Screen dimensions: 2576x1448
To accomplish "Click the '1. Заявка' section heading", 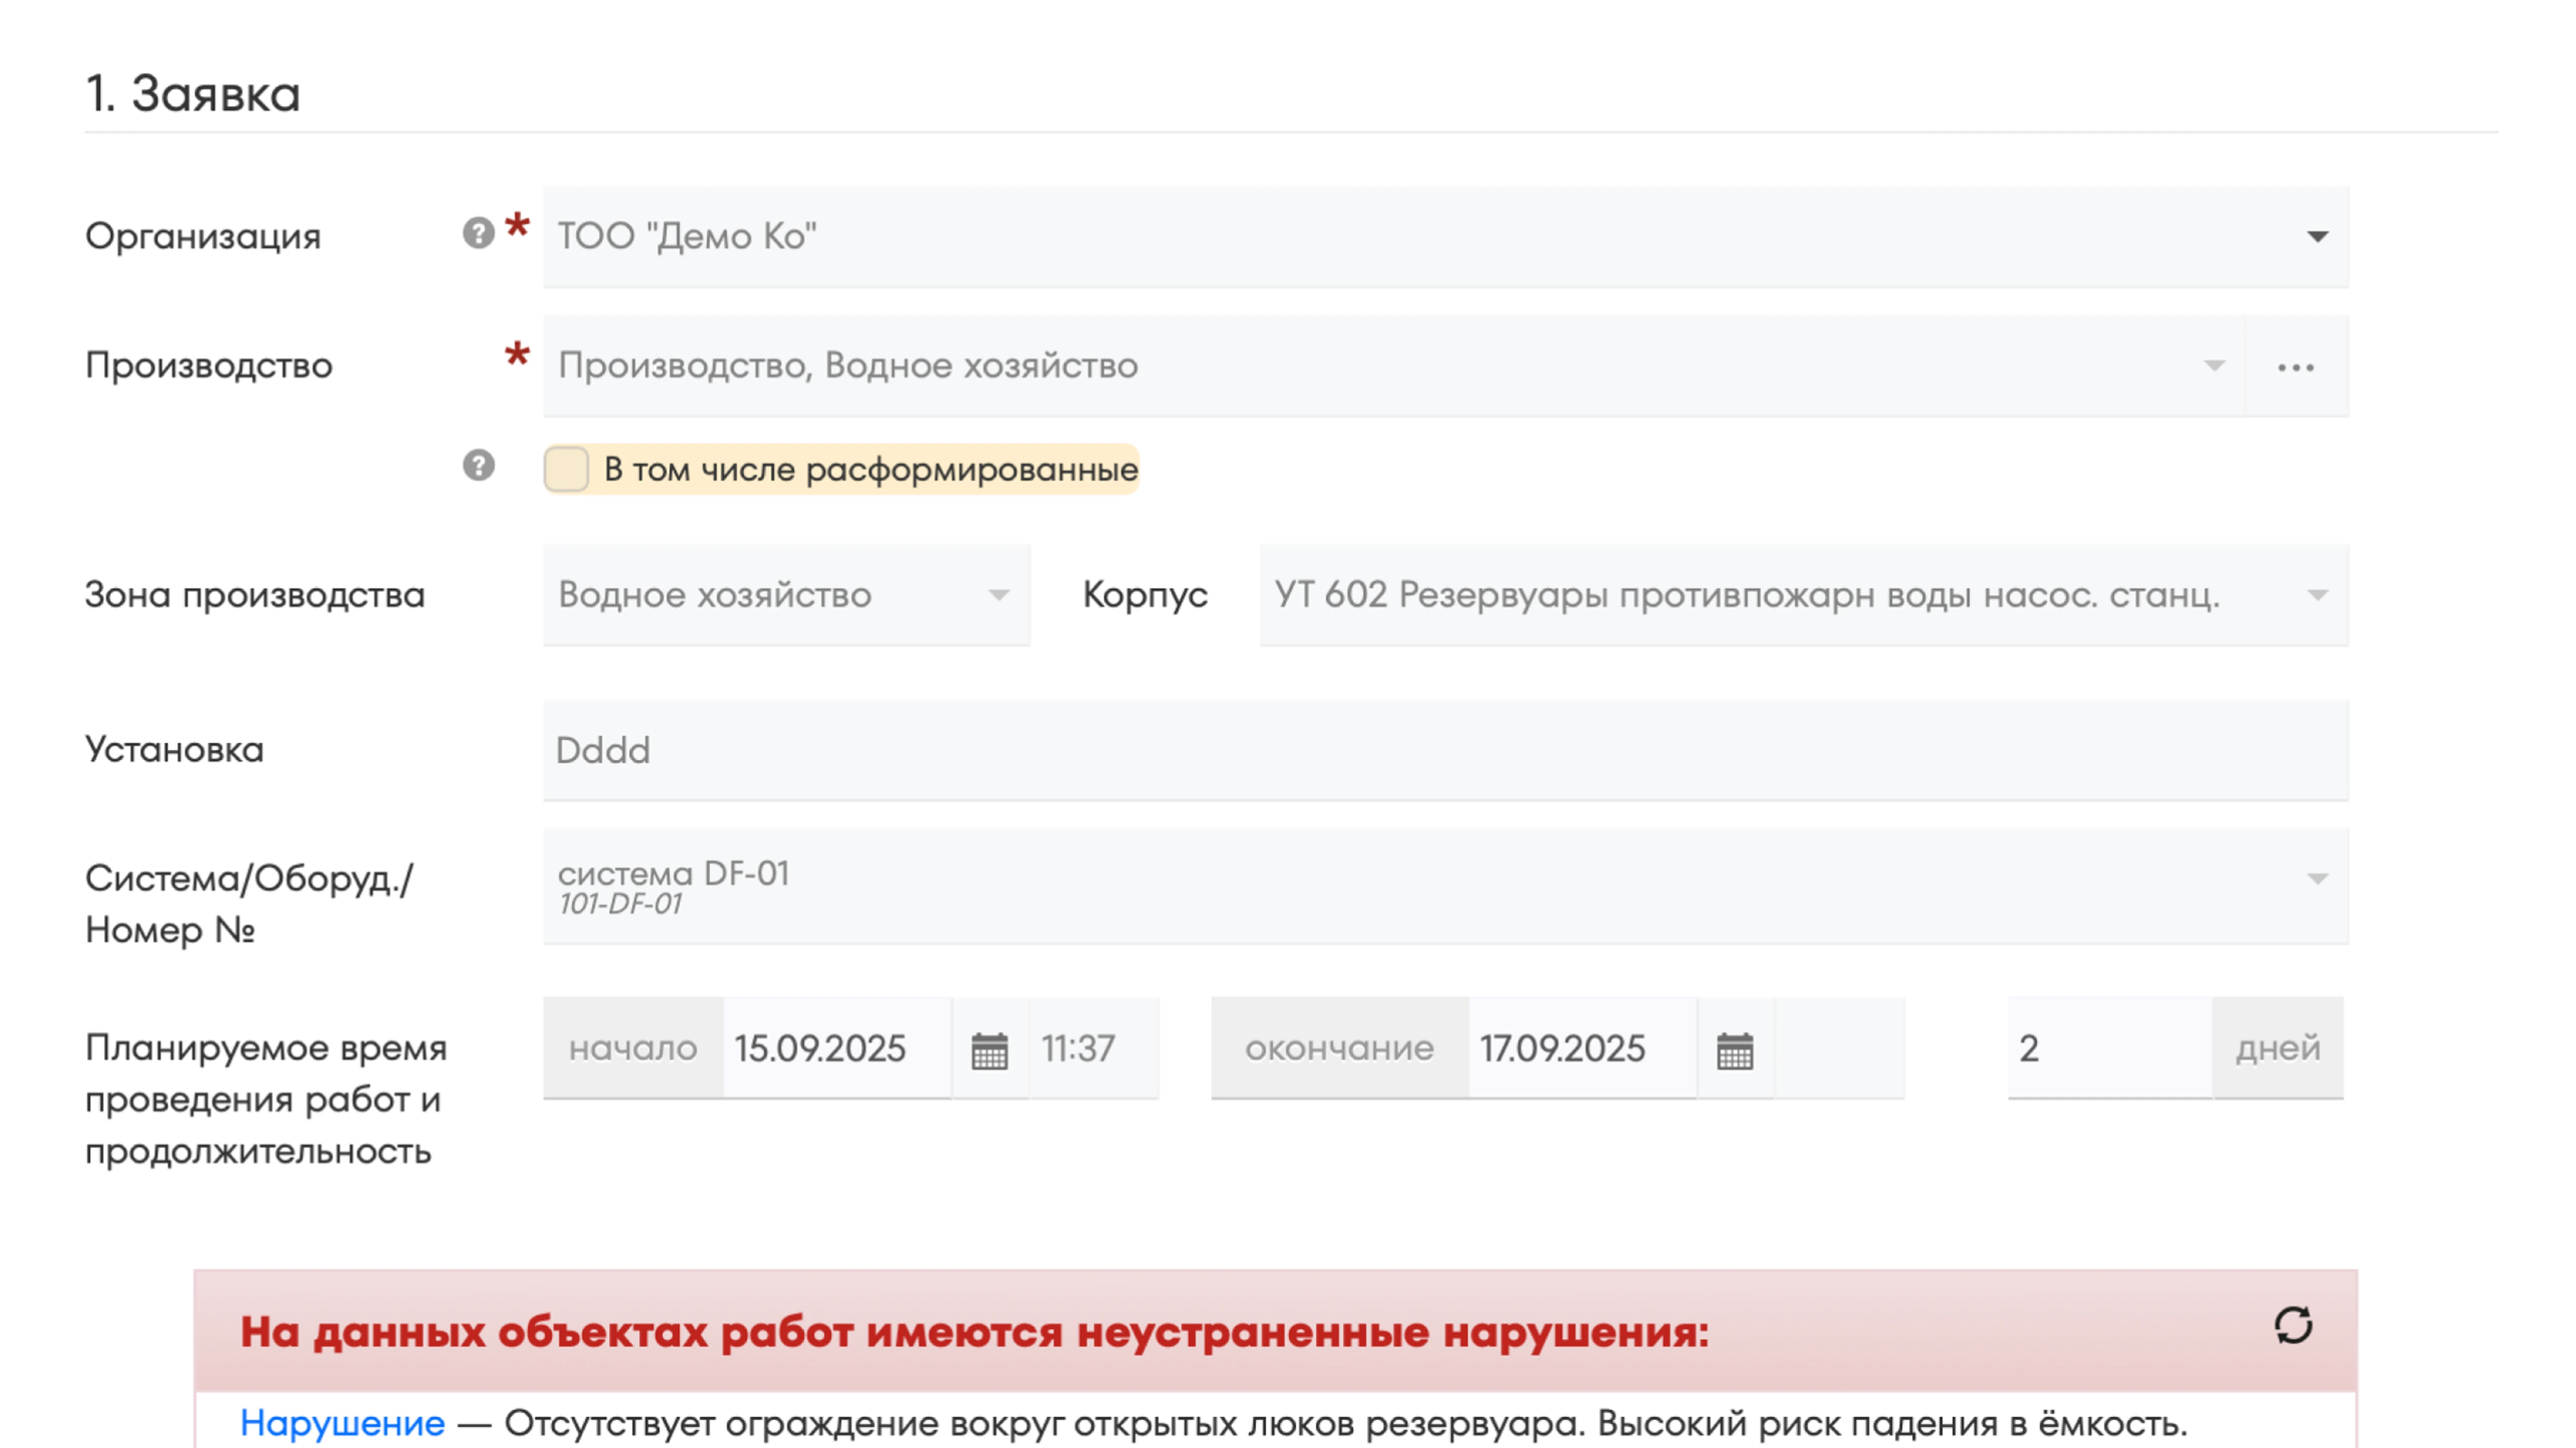I will point(193,94).
